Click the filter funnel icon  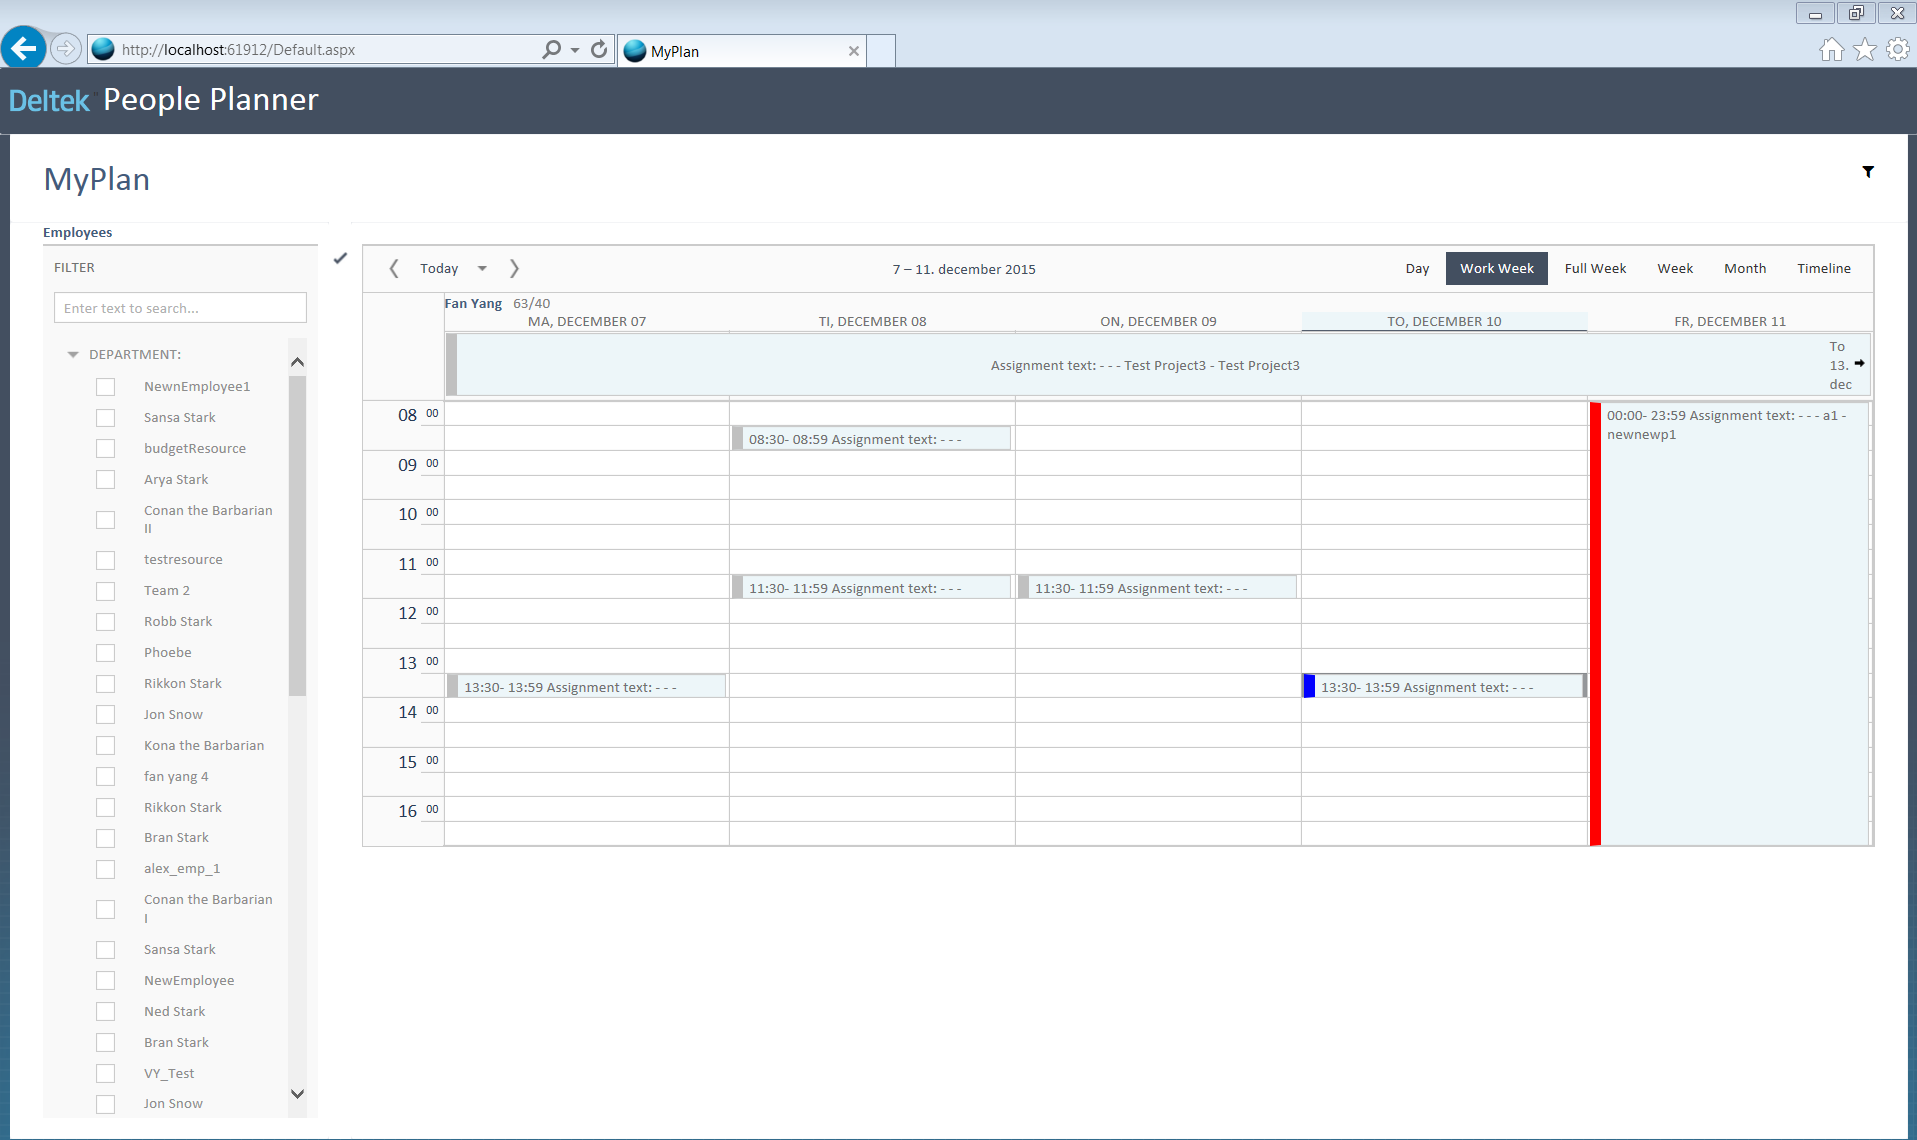point(1867,172)
